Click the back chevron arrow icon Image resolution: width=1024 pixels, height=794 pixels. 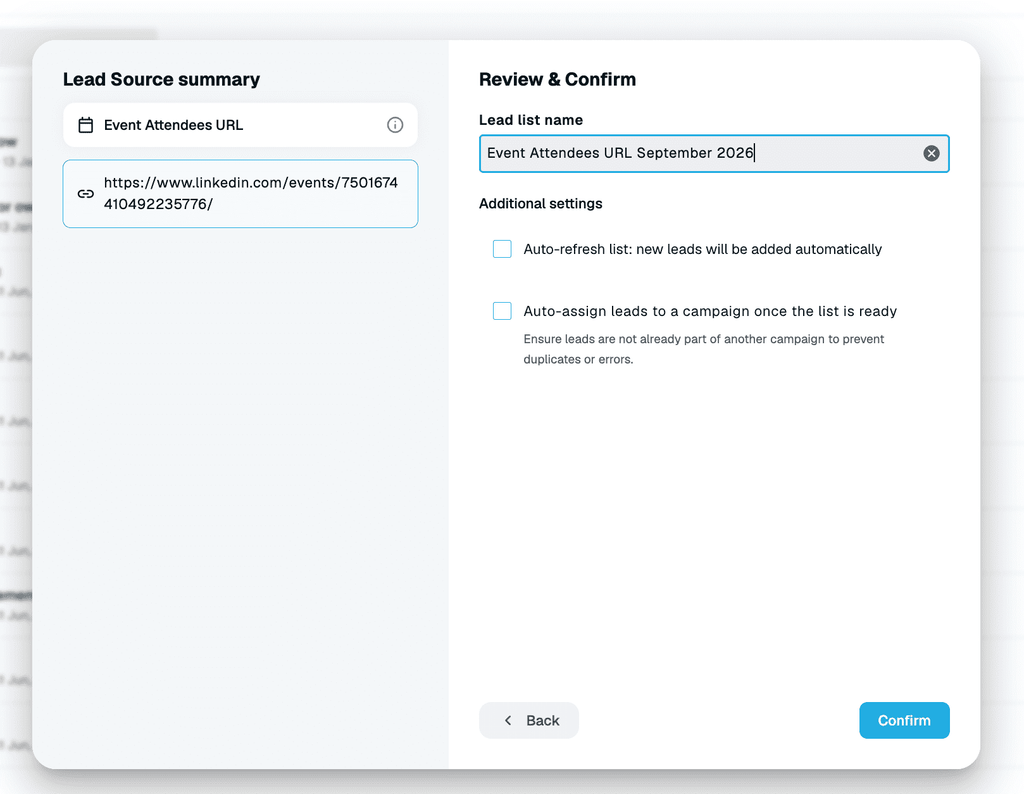coord(508,720)
